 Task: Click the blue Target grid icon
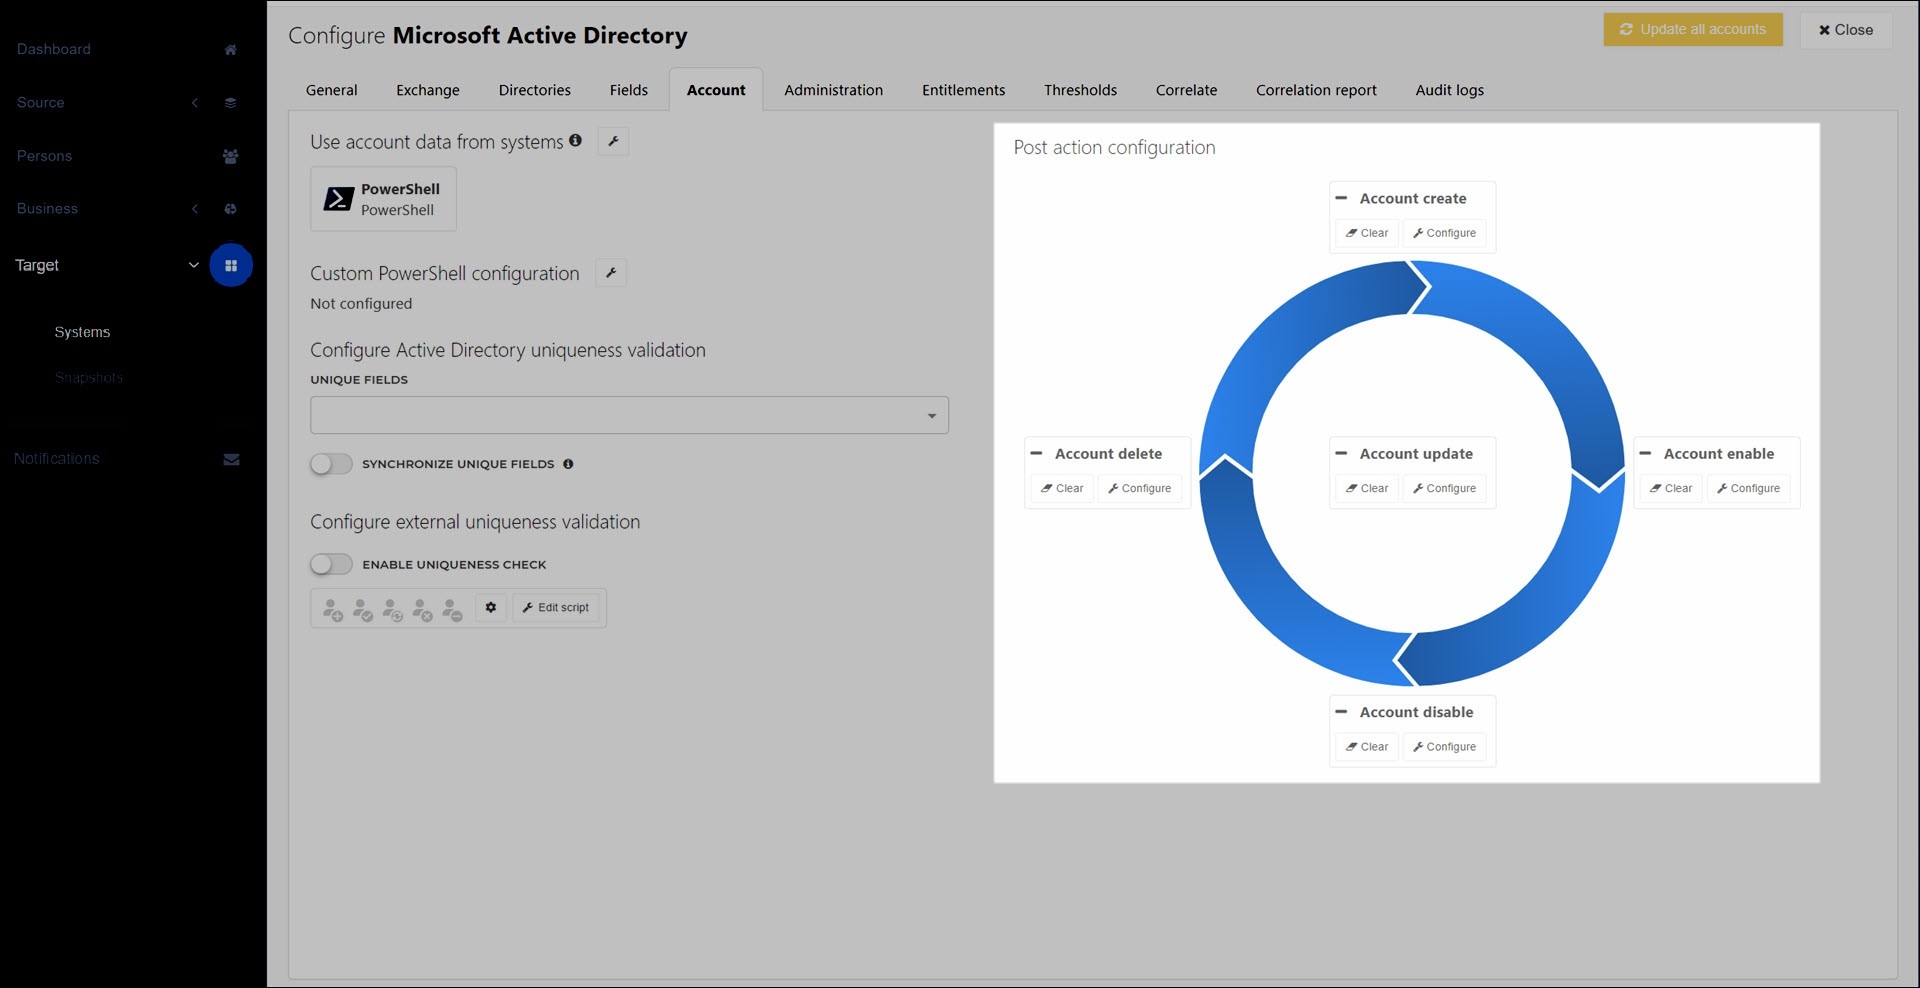pyautogui.click(x=231, y=265)
